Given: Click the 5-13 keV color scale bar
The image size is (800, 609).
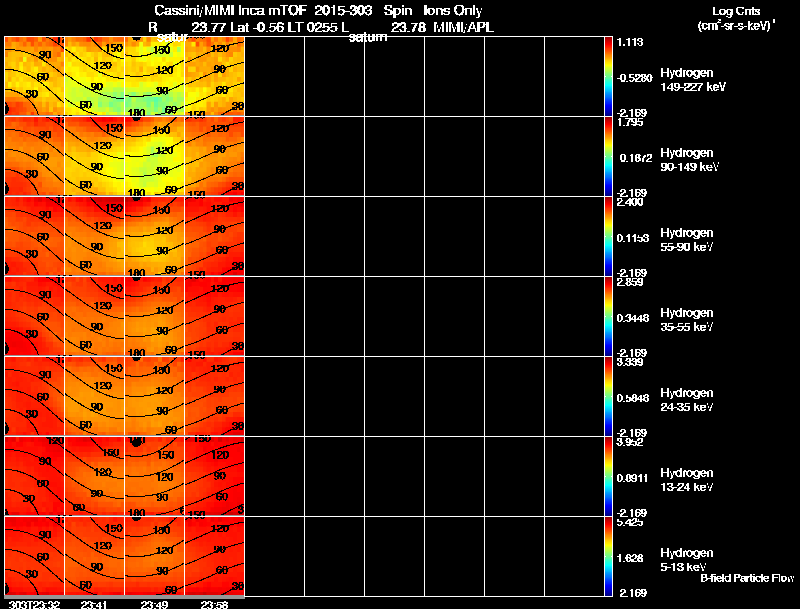Looking at the screenshot, I should tap(608, 556).
